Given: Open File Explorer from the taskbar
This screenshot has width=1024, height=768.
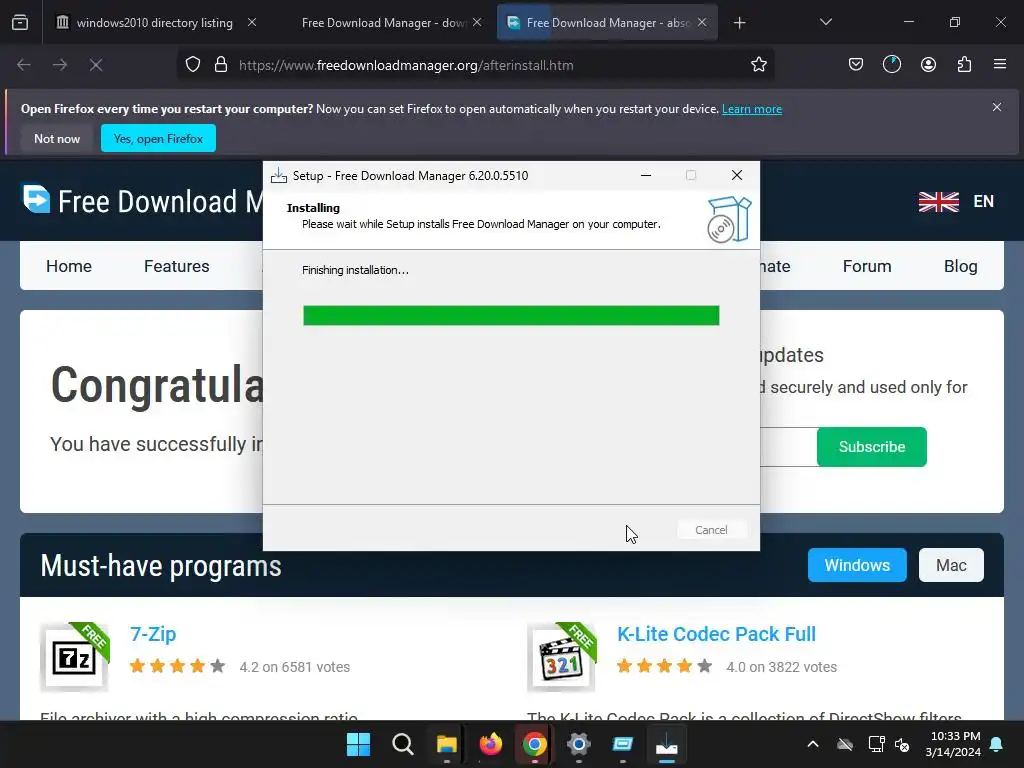Looking at the screenshot, I should point(447,744).
